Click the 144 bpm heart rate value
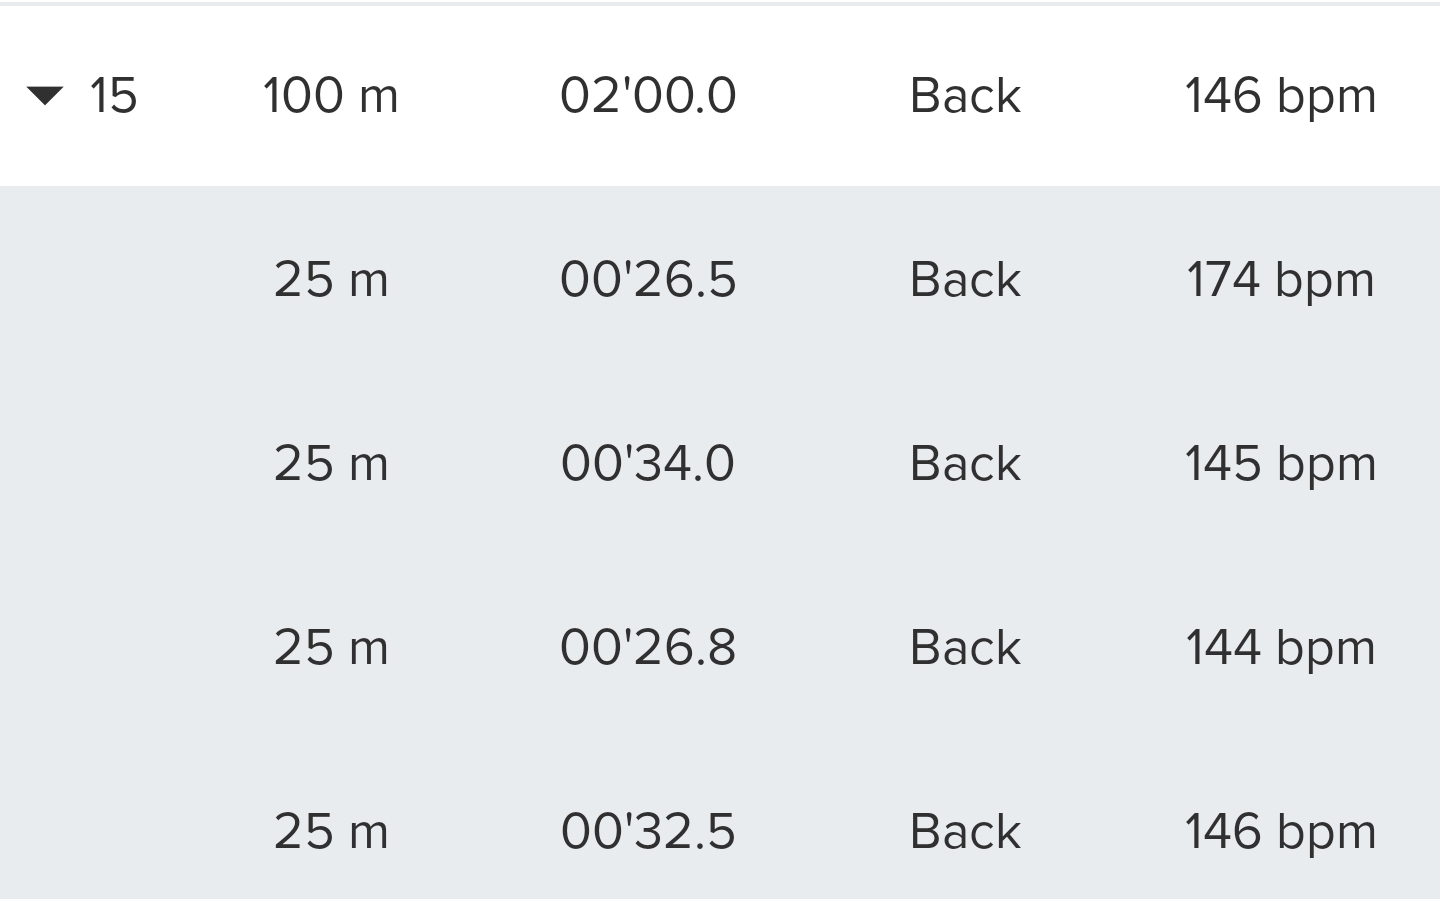The height and width of the screenshot is (899, 1440). point(1280,647)
